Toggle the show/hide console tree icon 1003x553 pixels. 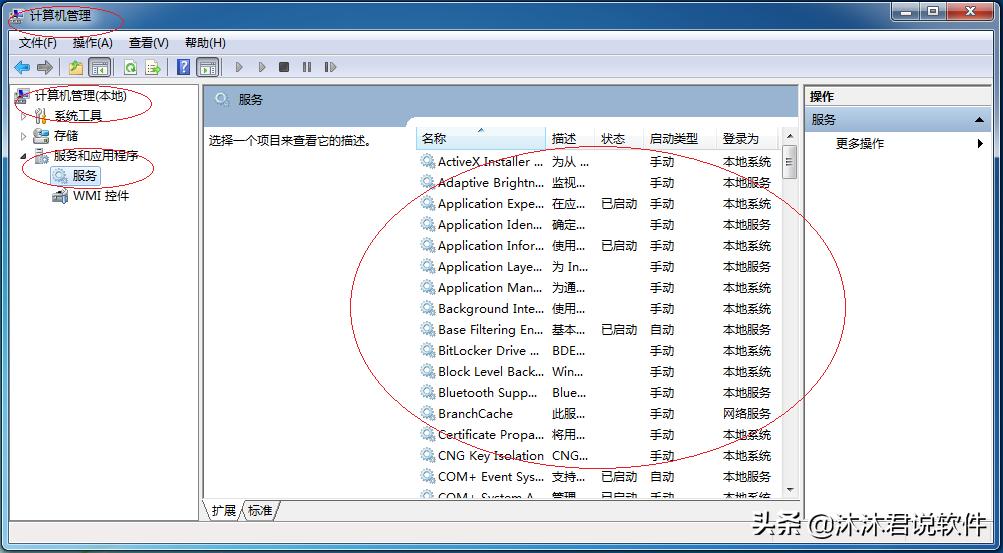99,67
